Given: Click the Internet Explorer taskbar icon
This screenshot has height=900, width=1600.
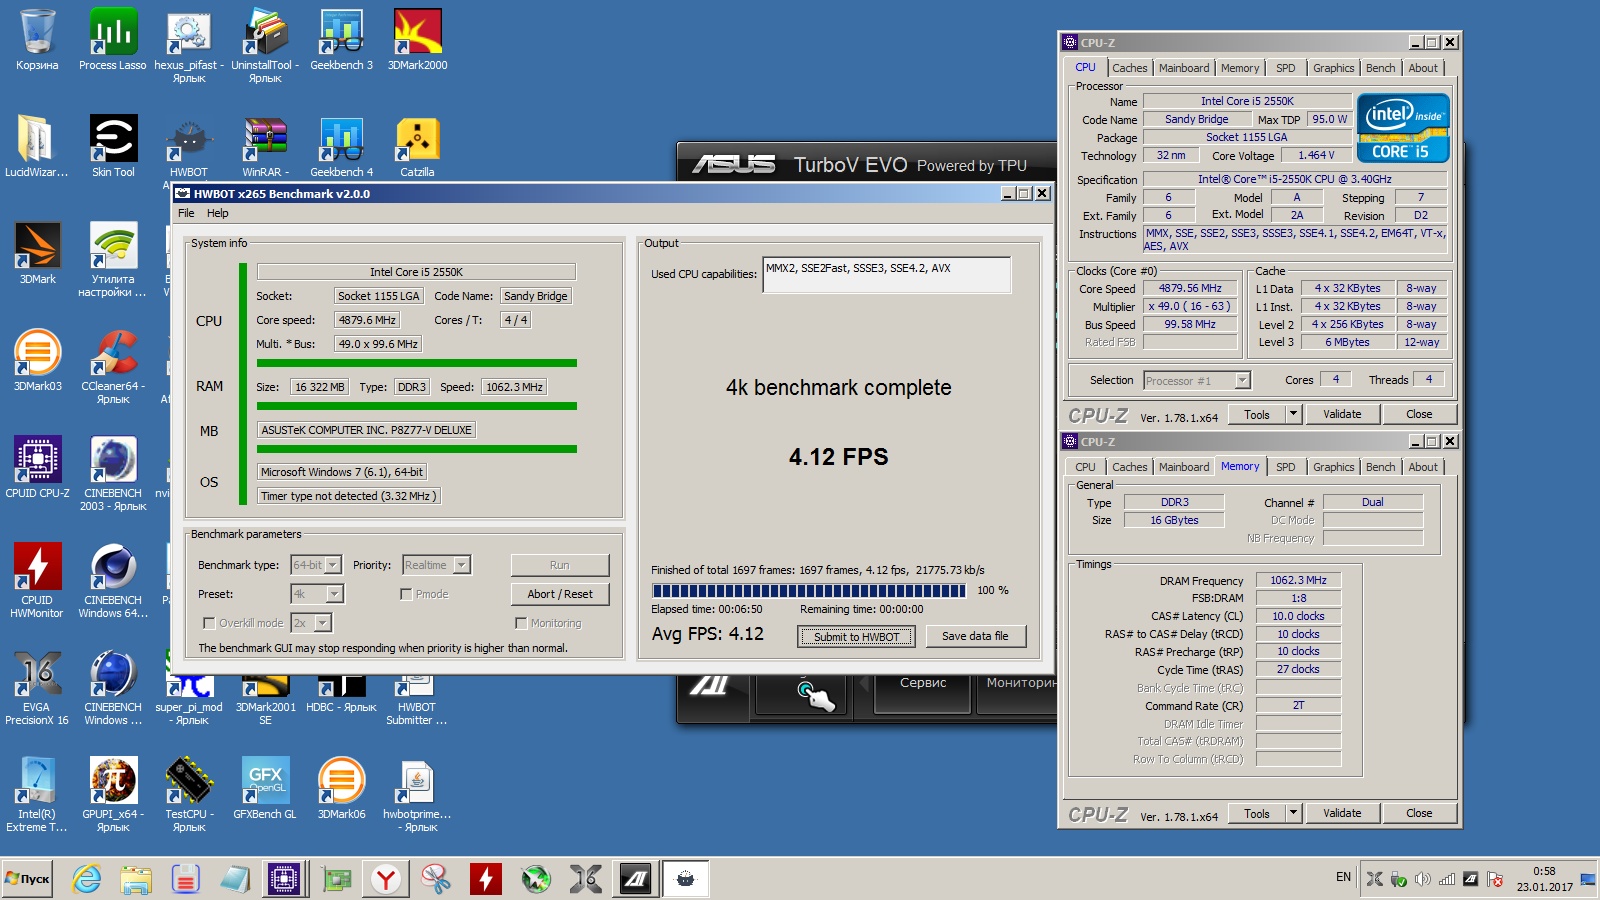Looking at the screenshot, I should click(x=87, y=879).
